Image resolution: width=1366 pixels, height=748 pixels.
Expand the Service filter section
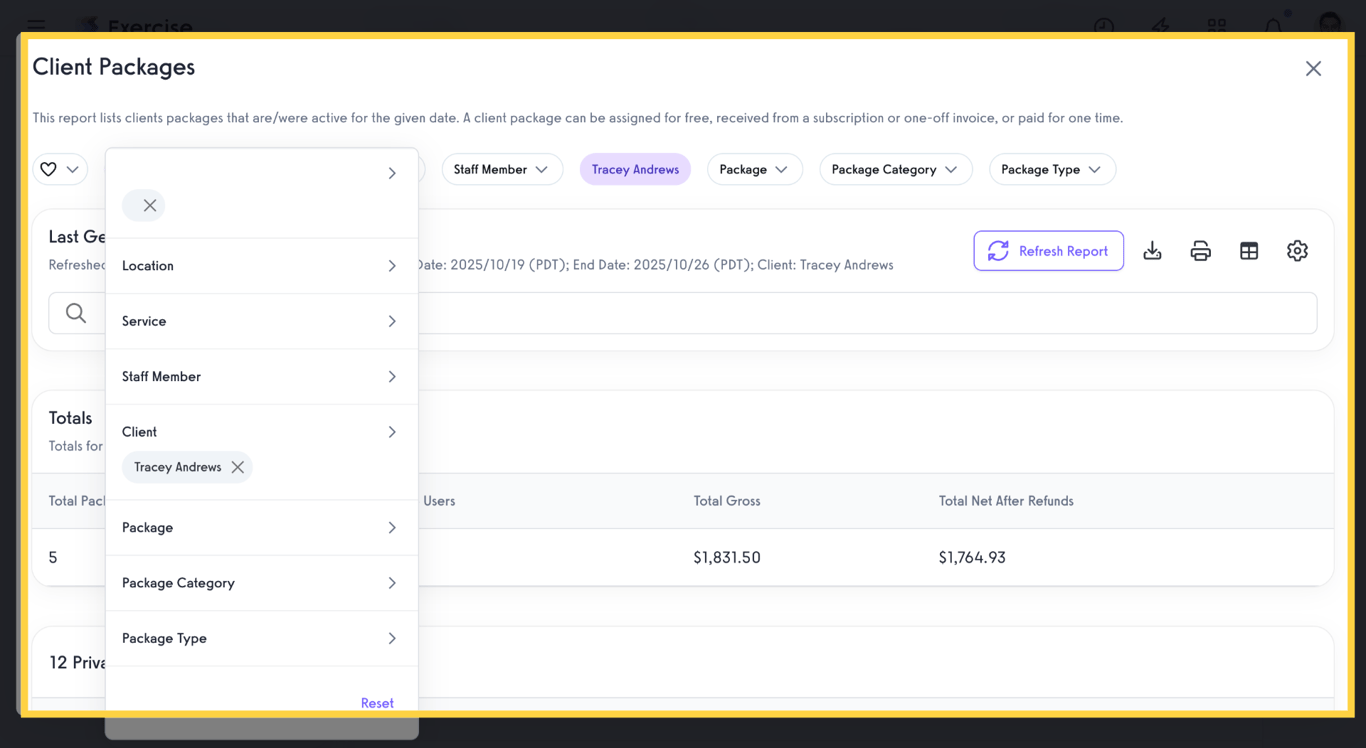click(260, 321)
